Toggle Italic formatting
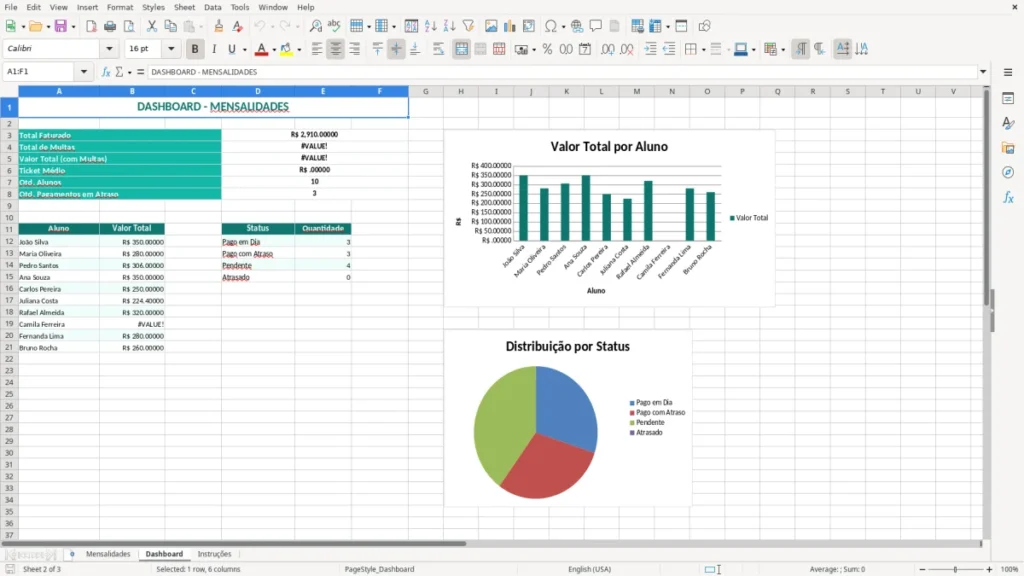The height and width of the screenshot is (576, 1024). (214, 49)
